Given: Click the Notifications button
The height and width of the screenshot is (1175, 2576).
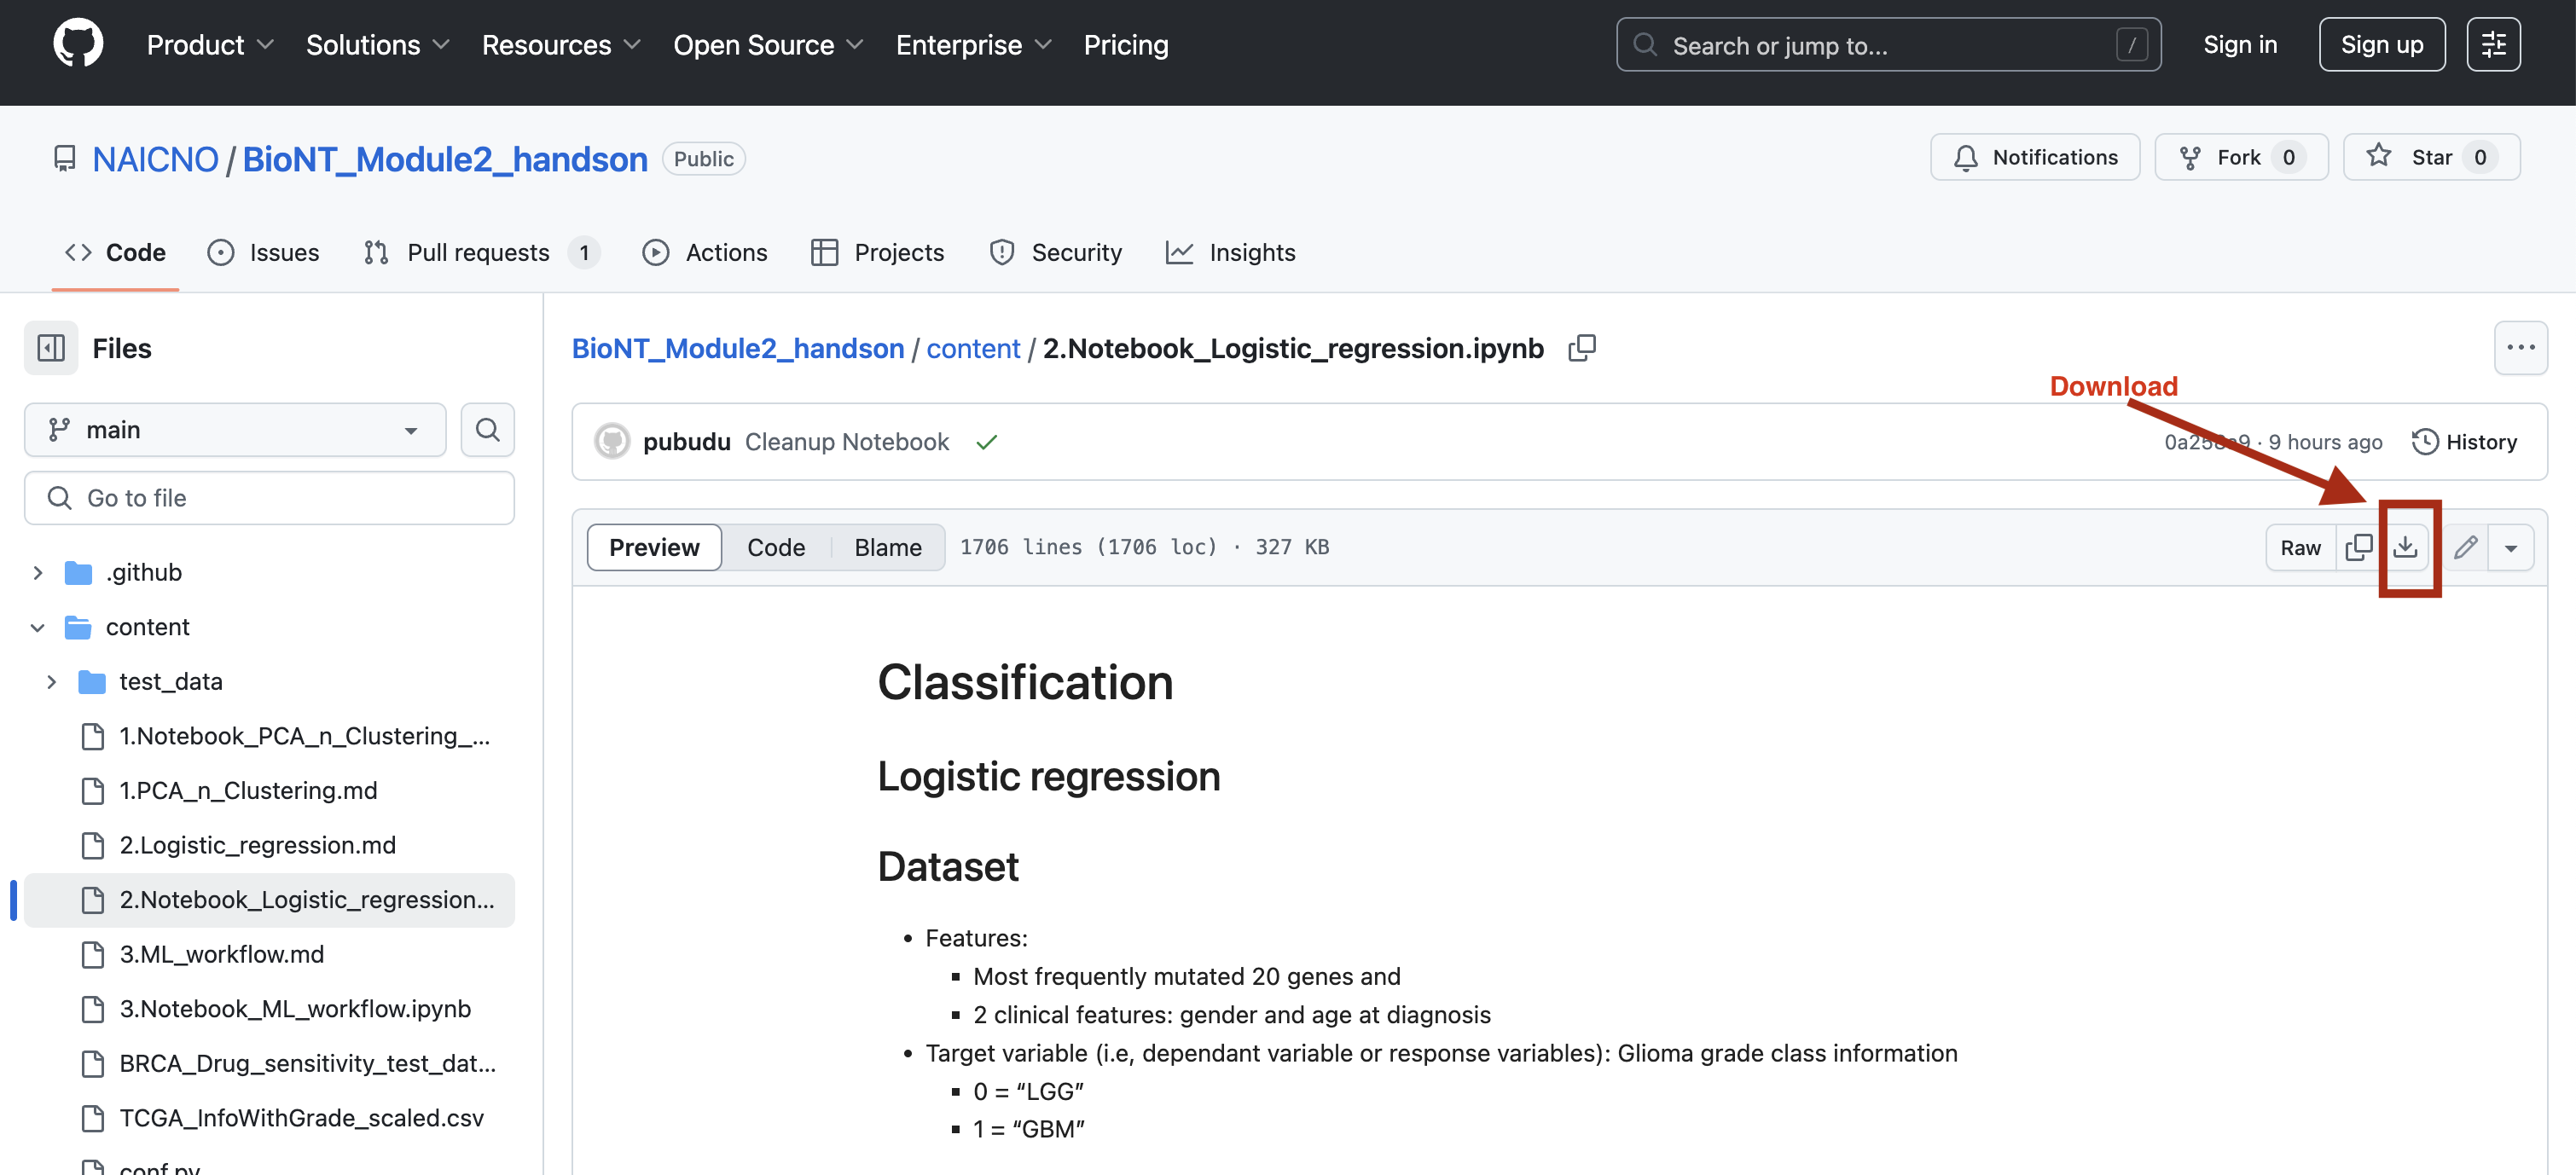Looking at the screenshot, I should point(2035,157).
